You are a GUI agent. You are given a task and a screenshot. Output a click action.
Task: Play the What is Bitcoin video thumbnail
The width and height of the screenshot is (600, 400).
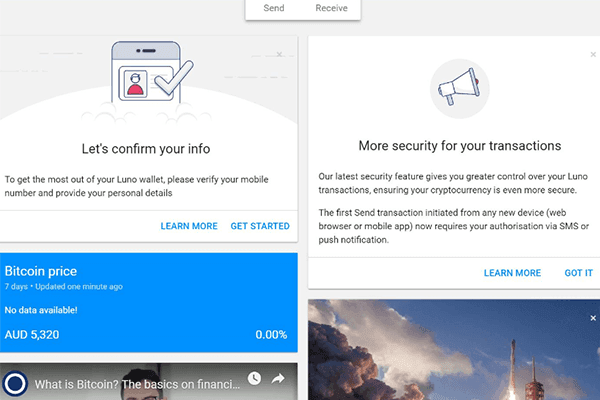point(148,382)
